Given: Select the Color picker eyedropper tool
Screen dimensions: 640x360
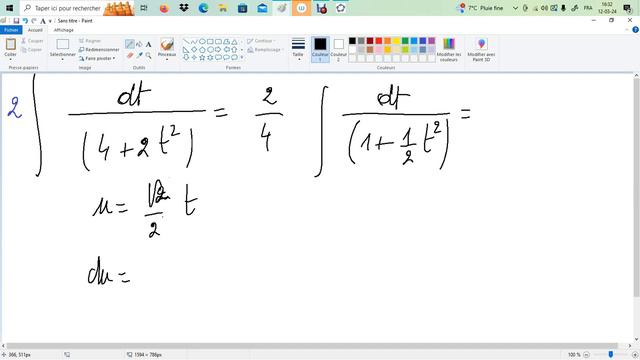Looking at the screenshot, I should coord(139,55).
